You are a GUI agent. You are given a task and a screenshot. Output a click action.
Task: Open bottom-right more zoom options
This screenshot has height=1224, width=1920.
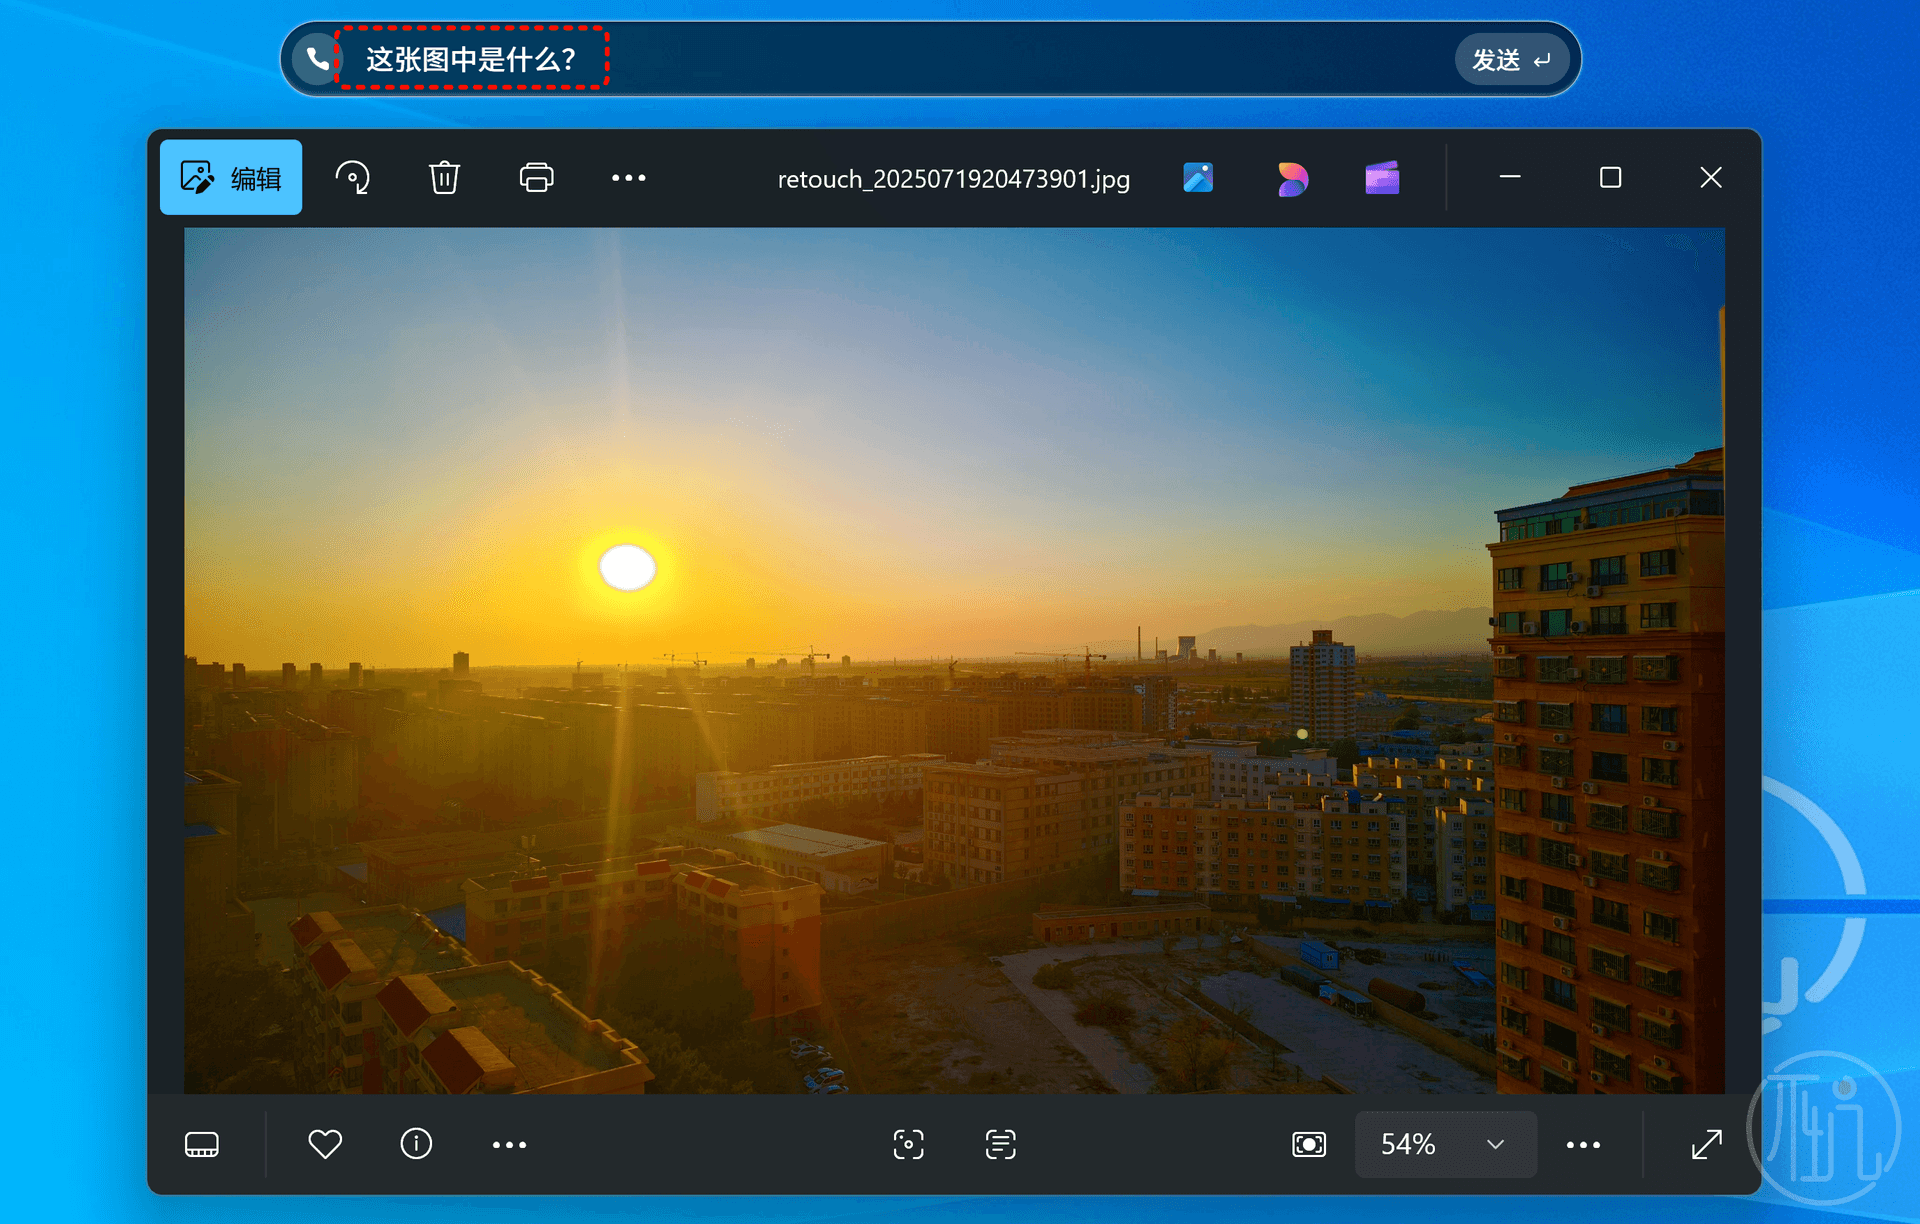(1583, 1145)
